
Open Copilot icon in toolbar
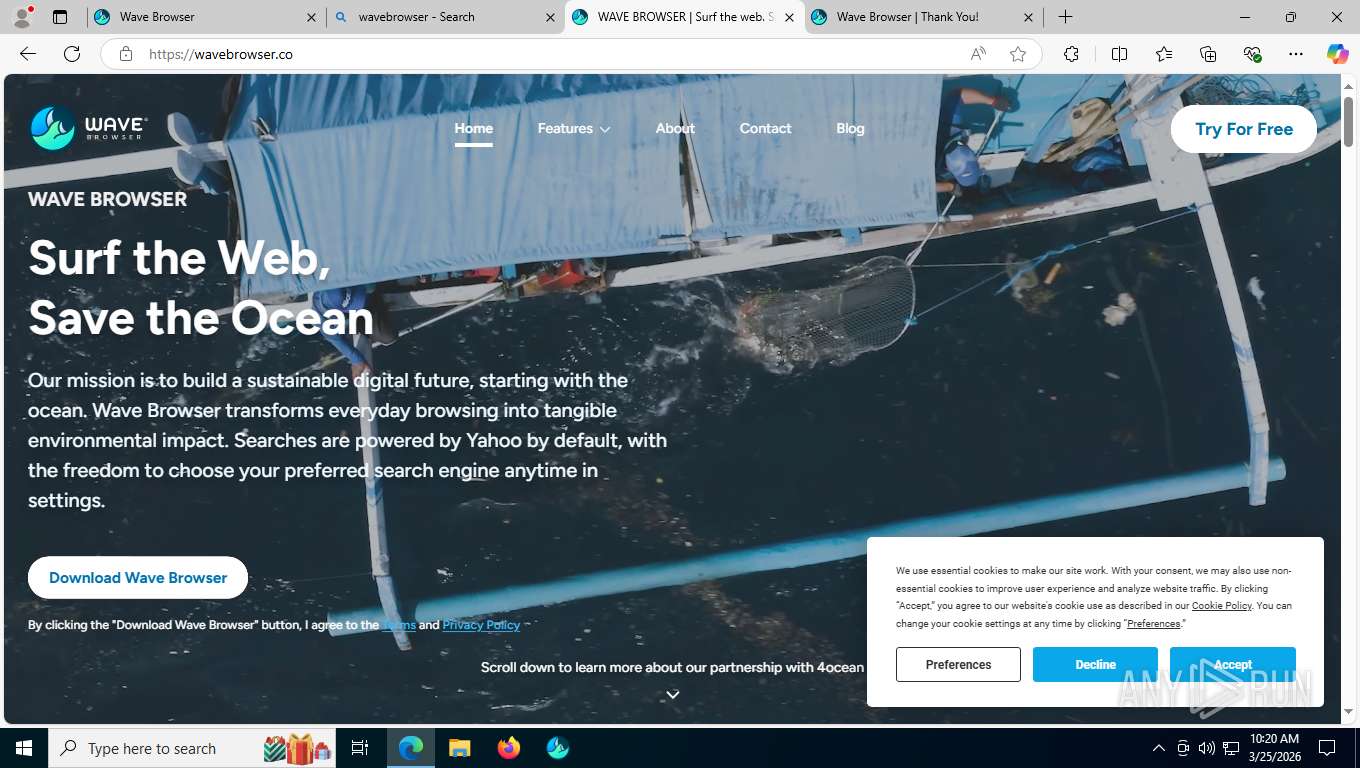1337,54
